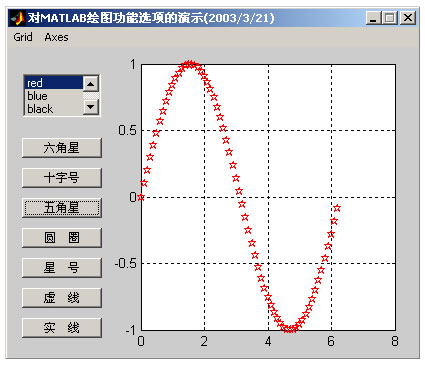Click the 实线 solid line button
Screen dimensions: 425x366
coord(62,328)
